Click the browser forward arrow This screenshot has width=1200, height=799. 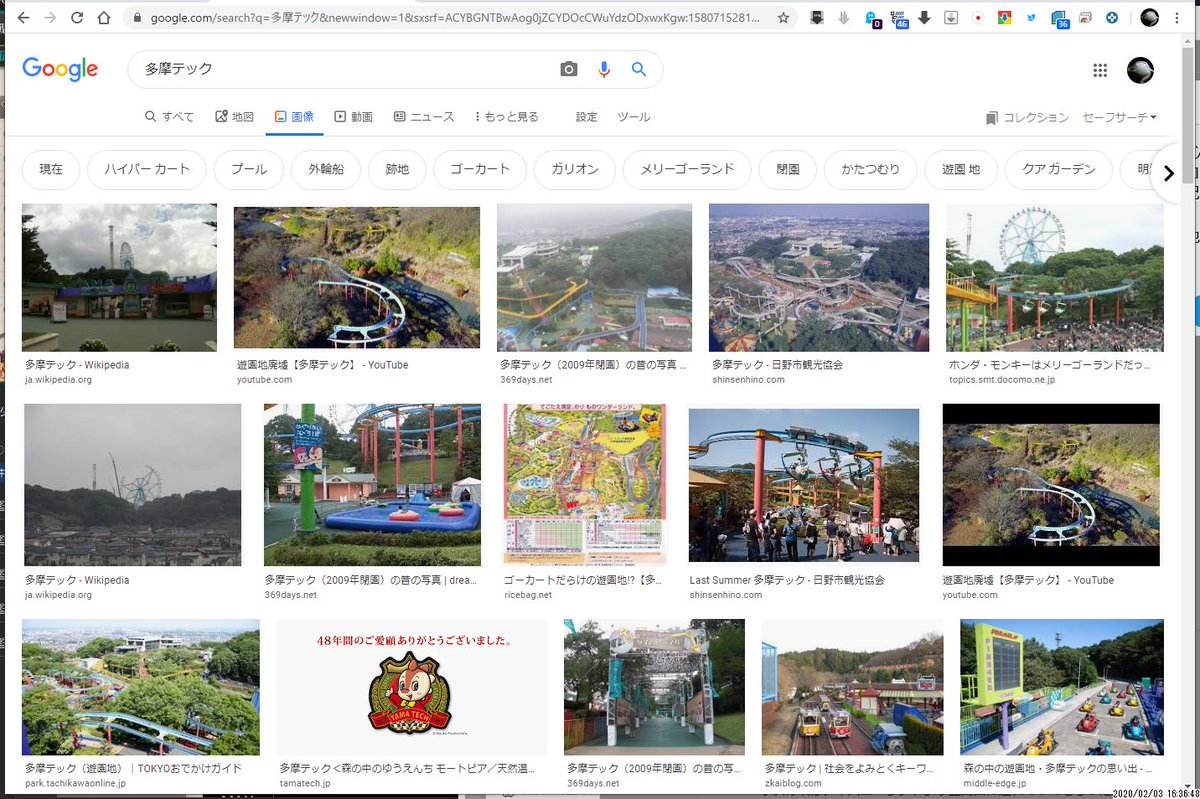pyautogui.click(x=50, y=18)
